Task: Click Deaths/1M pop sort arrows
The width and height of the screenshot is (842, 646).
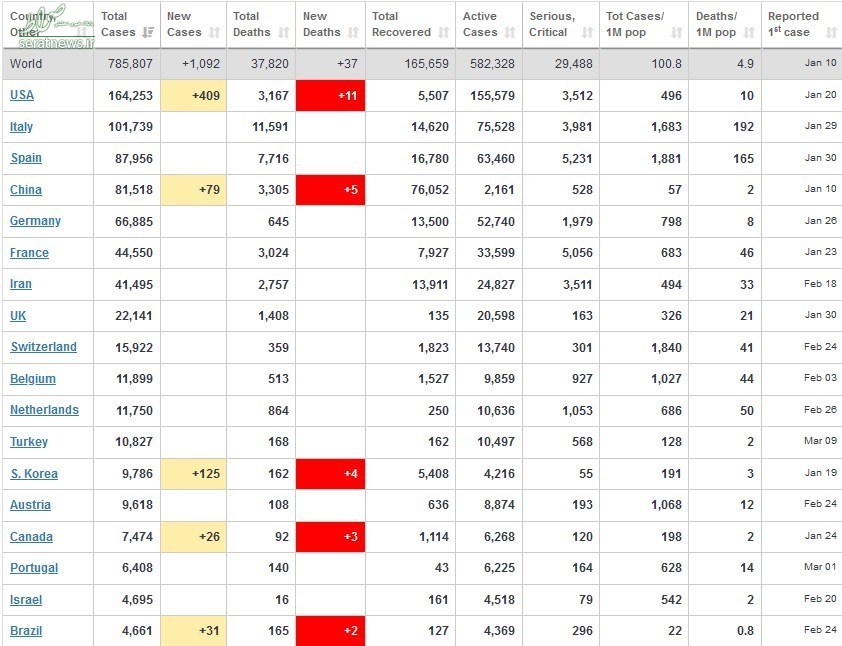Action: pyautogui.click(x=748, y=33)
